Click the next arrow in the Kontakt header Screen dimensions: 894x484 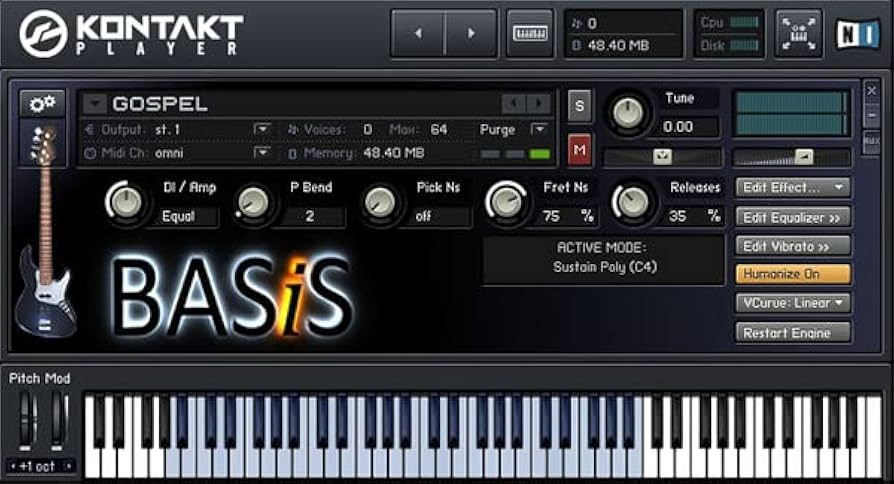tap(470, 34)
